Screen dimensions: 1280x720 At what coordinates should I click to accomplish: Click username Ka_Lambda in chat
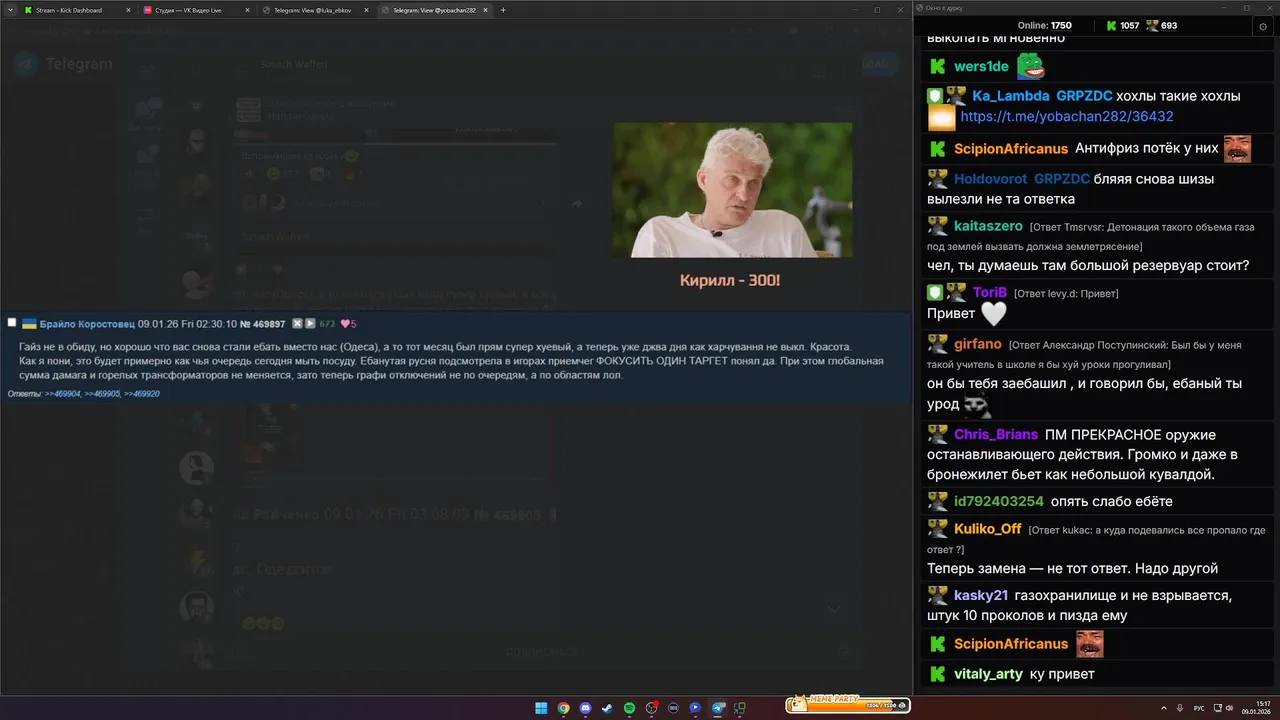tap(1011, 96)
